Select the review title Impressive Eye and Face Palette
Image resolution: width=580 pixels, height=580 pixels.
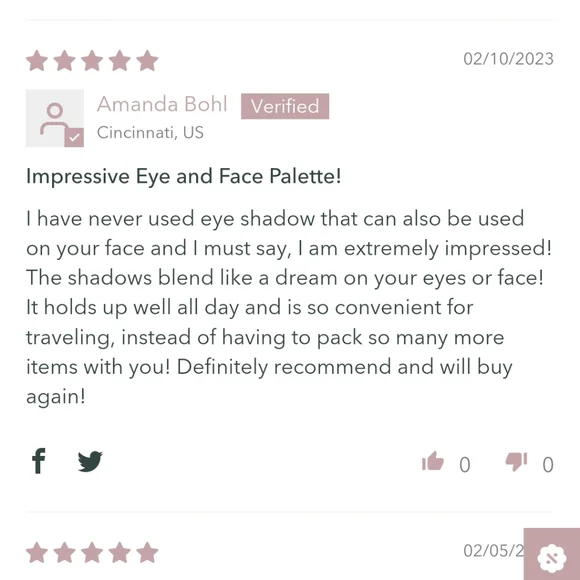(183, 176)
